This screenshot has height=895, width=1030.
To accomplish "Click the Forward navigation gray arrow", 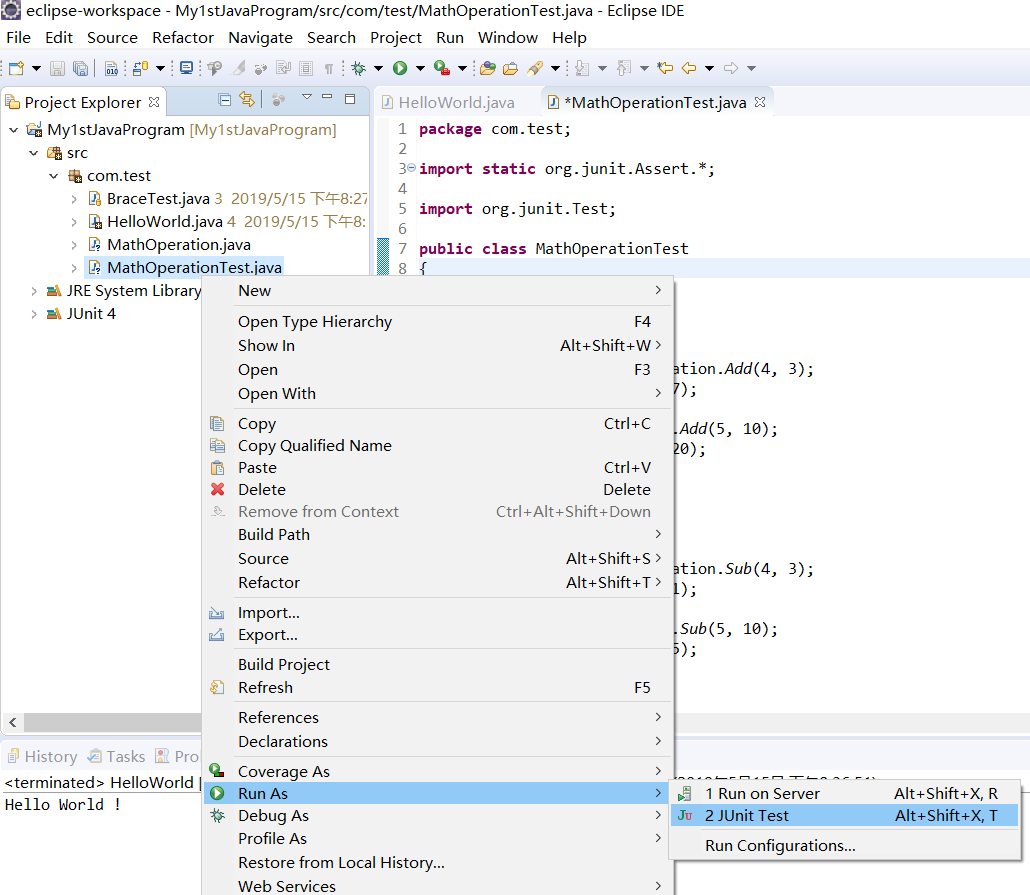I will point(731,68).
